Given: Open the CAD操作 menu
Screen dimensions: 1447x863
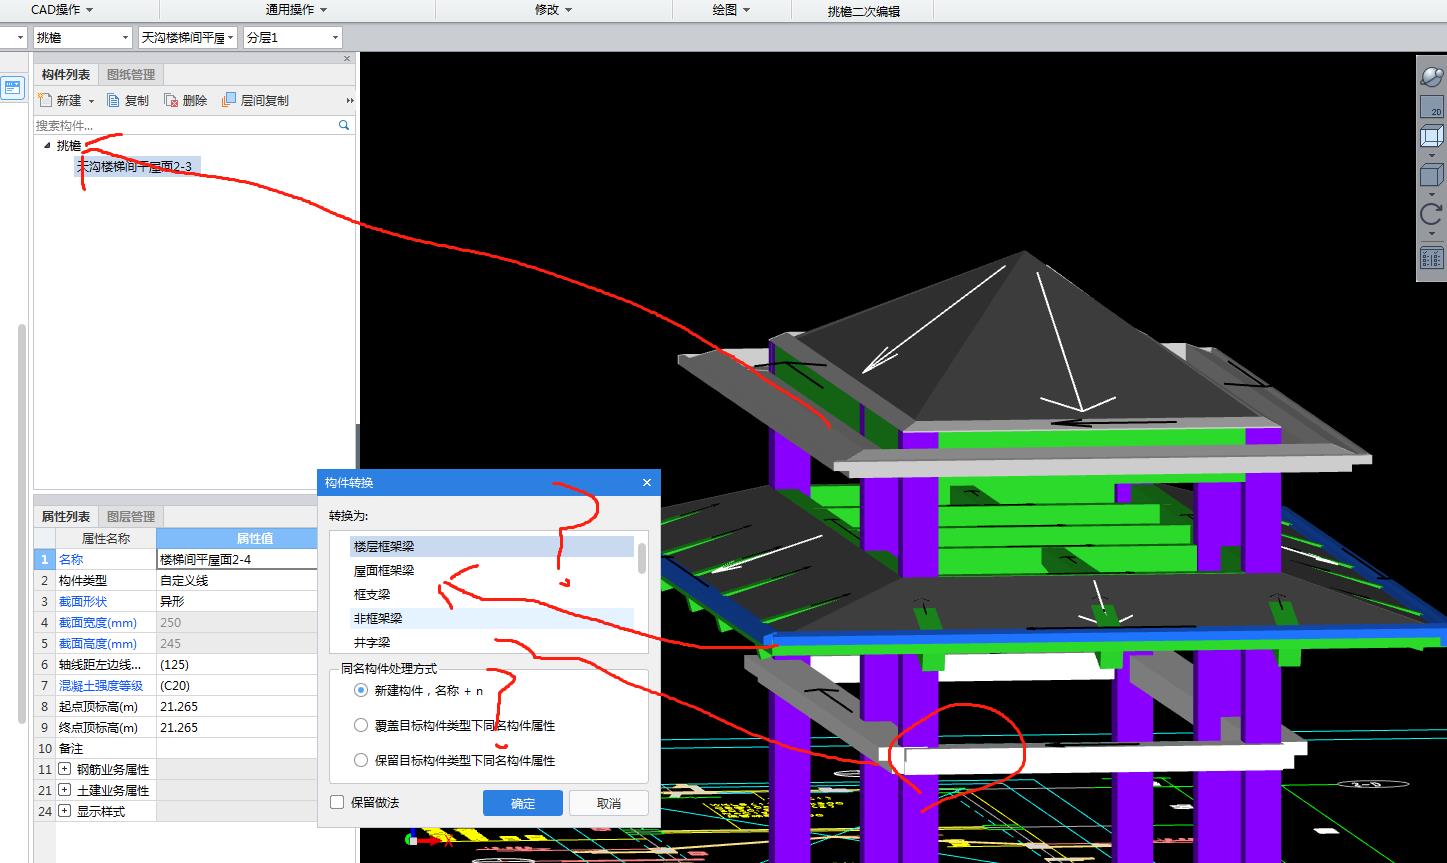Looking at the screenshot, I should [x=62, y=9].
